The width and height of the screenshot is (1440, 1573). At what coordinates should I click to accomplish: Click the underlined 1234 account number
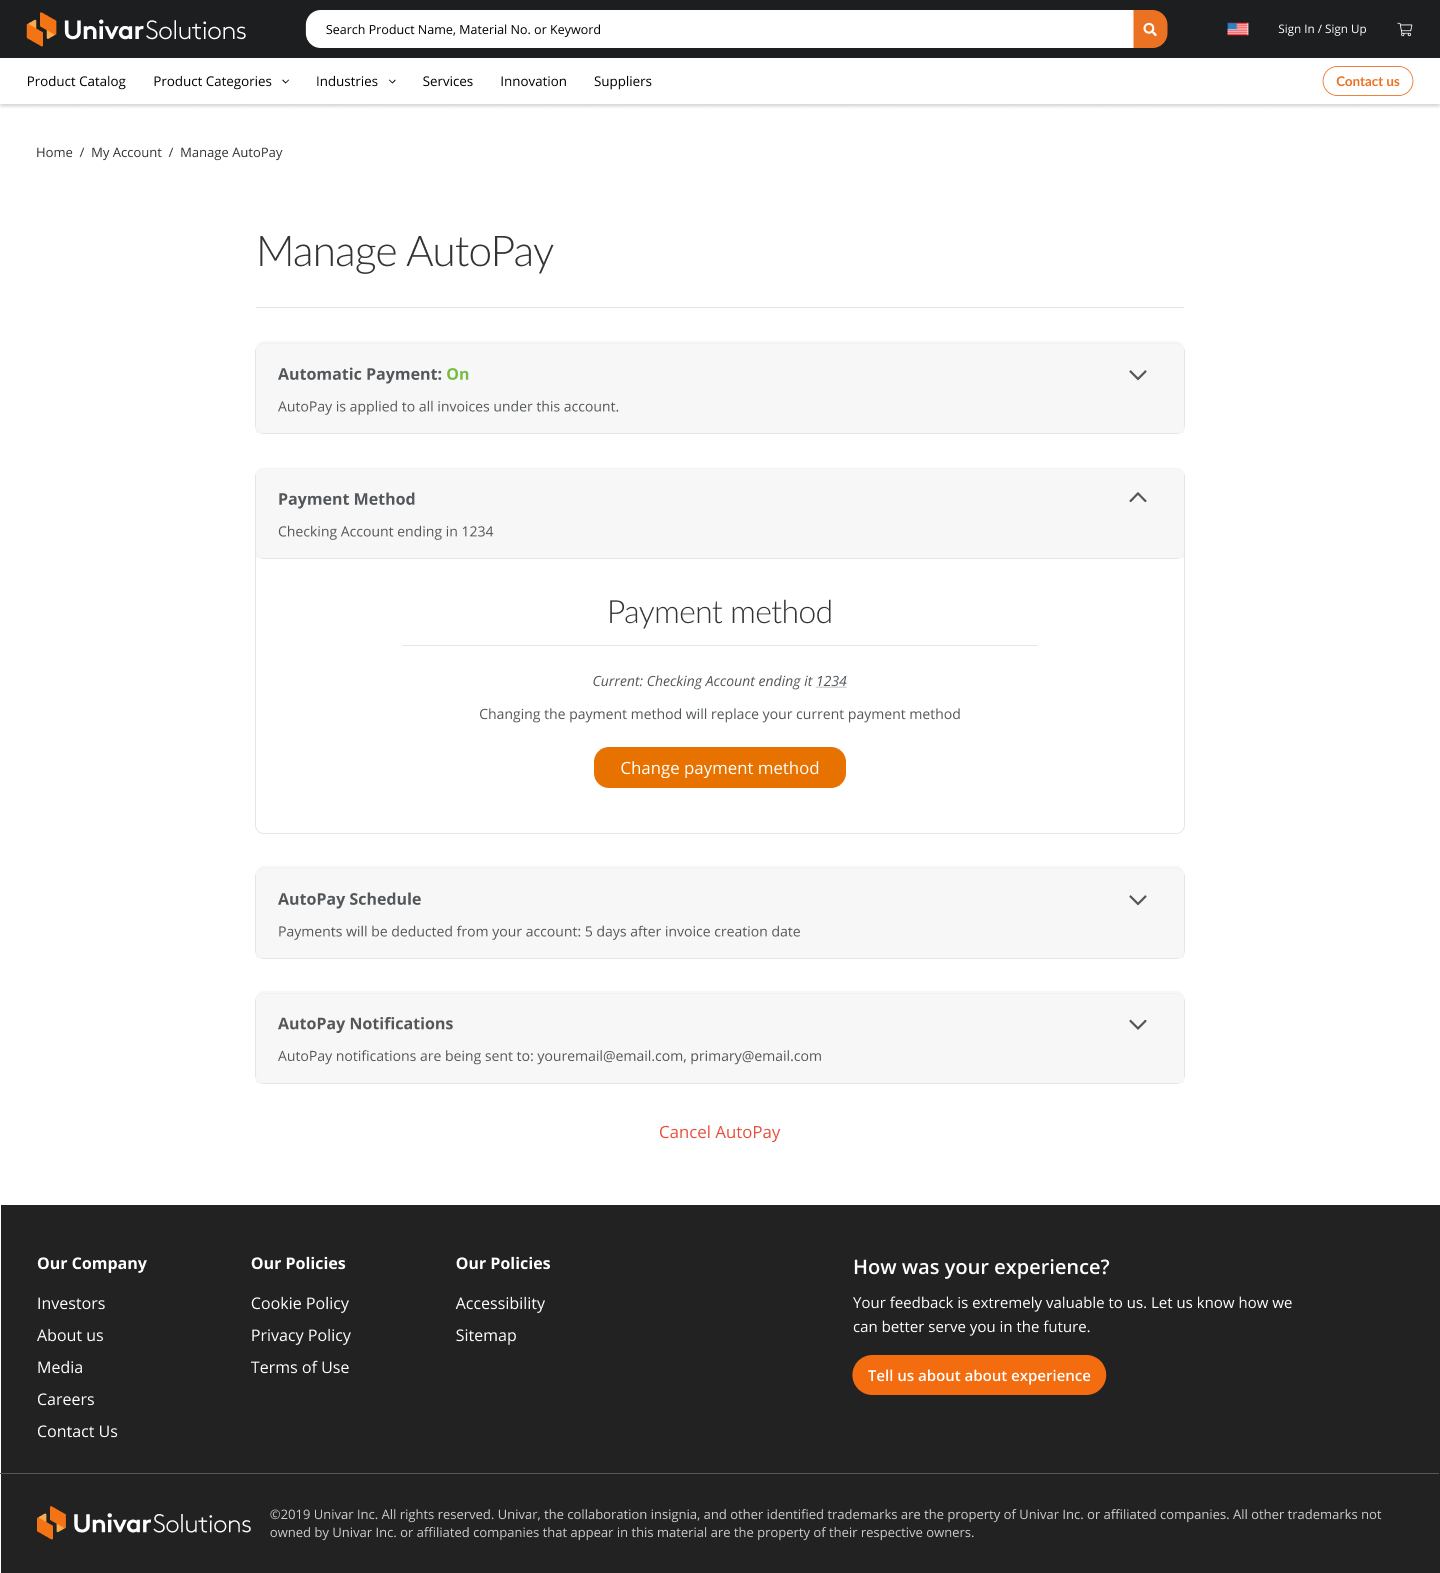point(831,681)
